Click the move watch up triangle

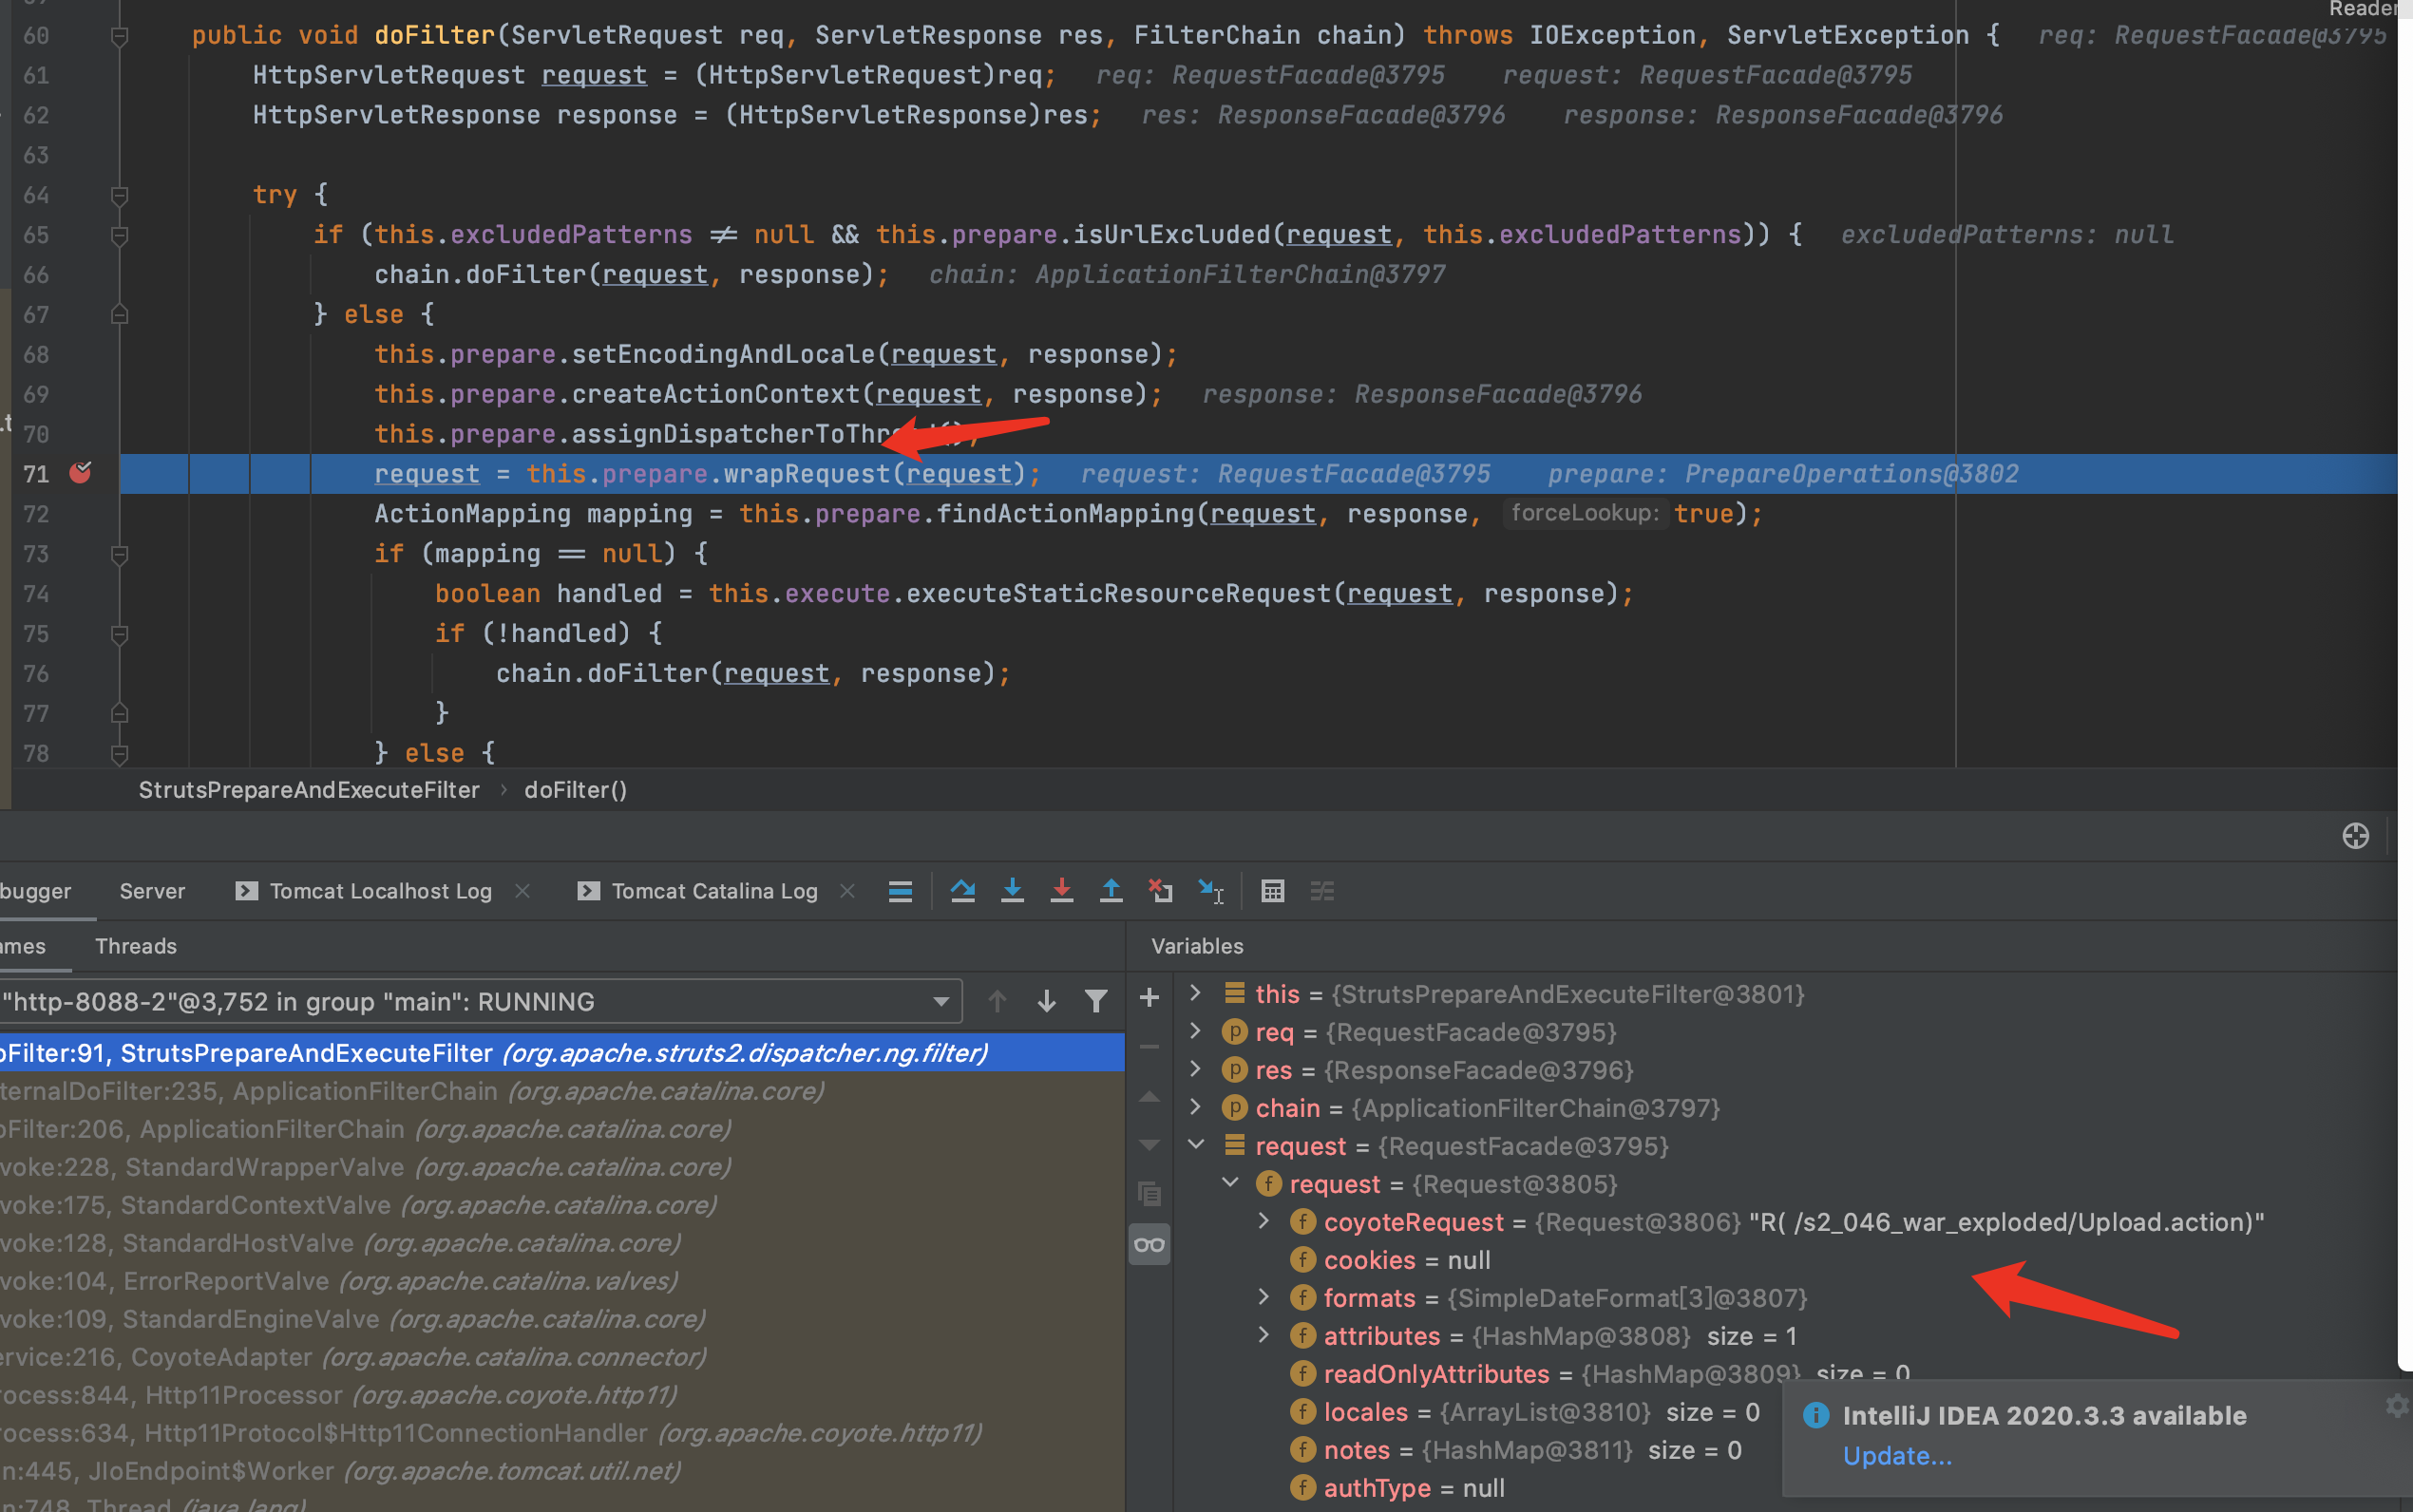point(1149,1097)
